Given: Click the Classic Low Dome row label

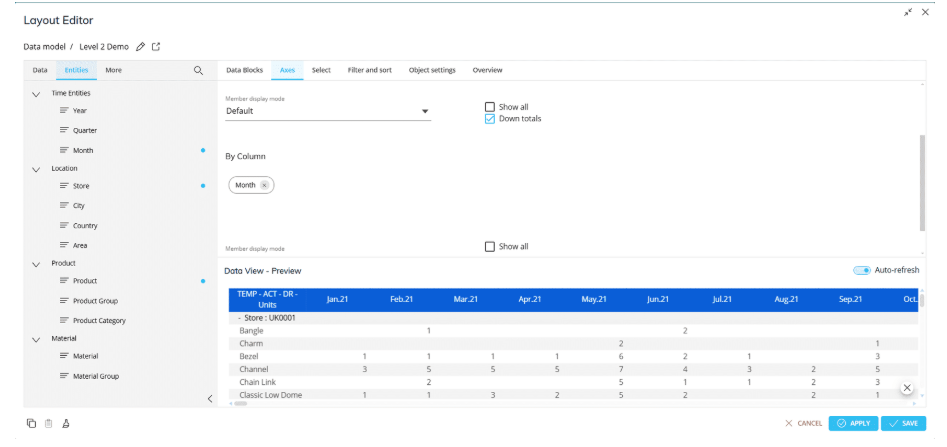Looking at the screenshot, I should tap(271, 395).
